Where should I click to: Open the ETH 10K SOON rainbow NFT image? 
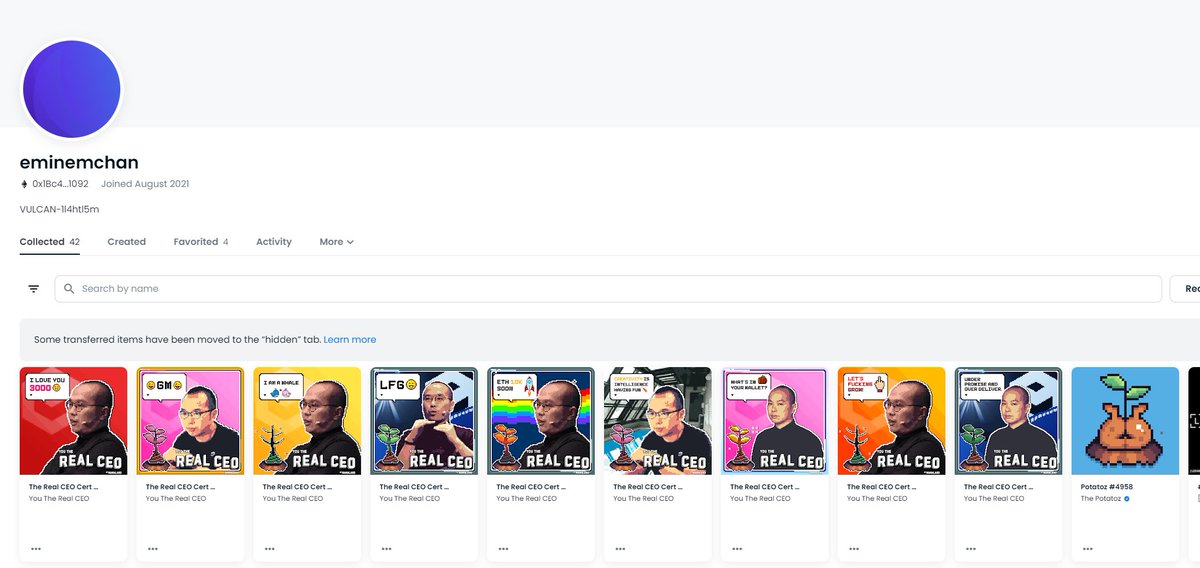[x=541, y=420]
